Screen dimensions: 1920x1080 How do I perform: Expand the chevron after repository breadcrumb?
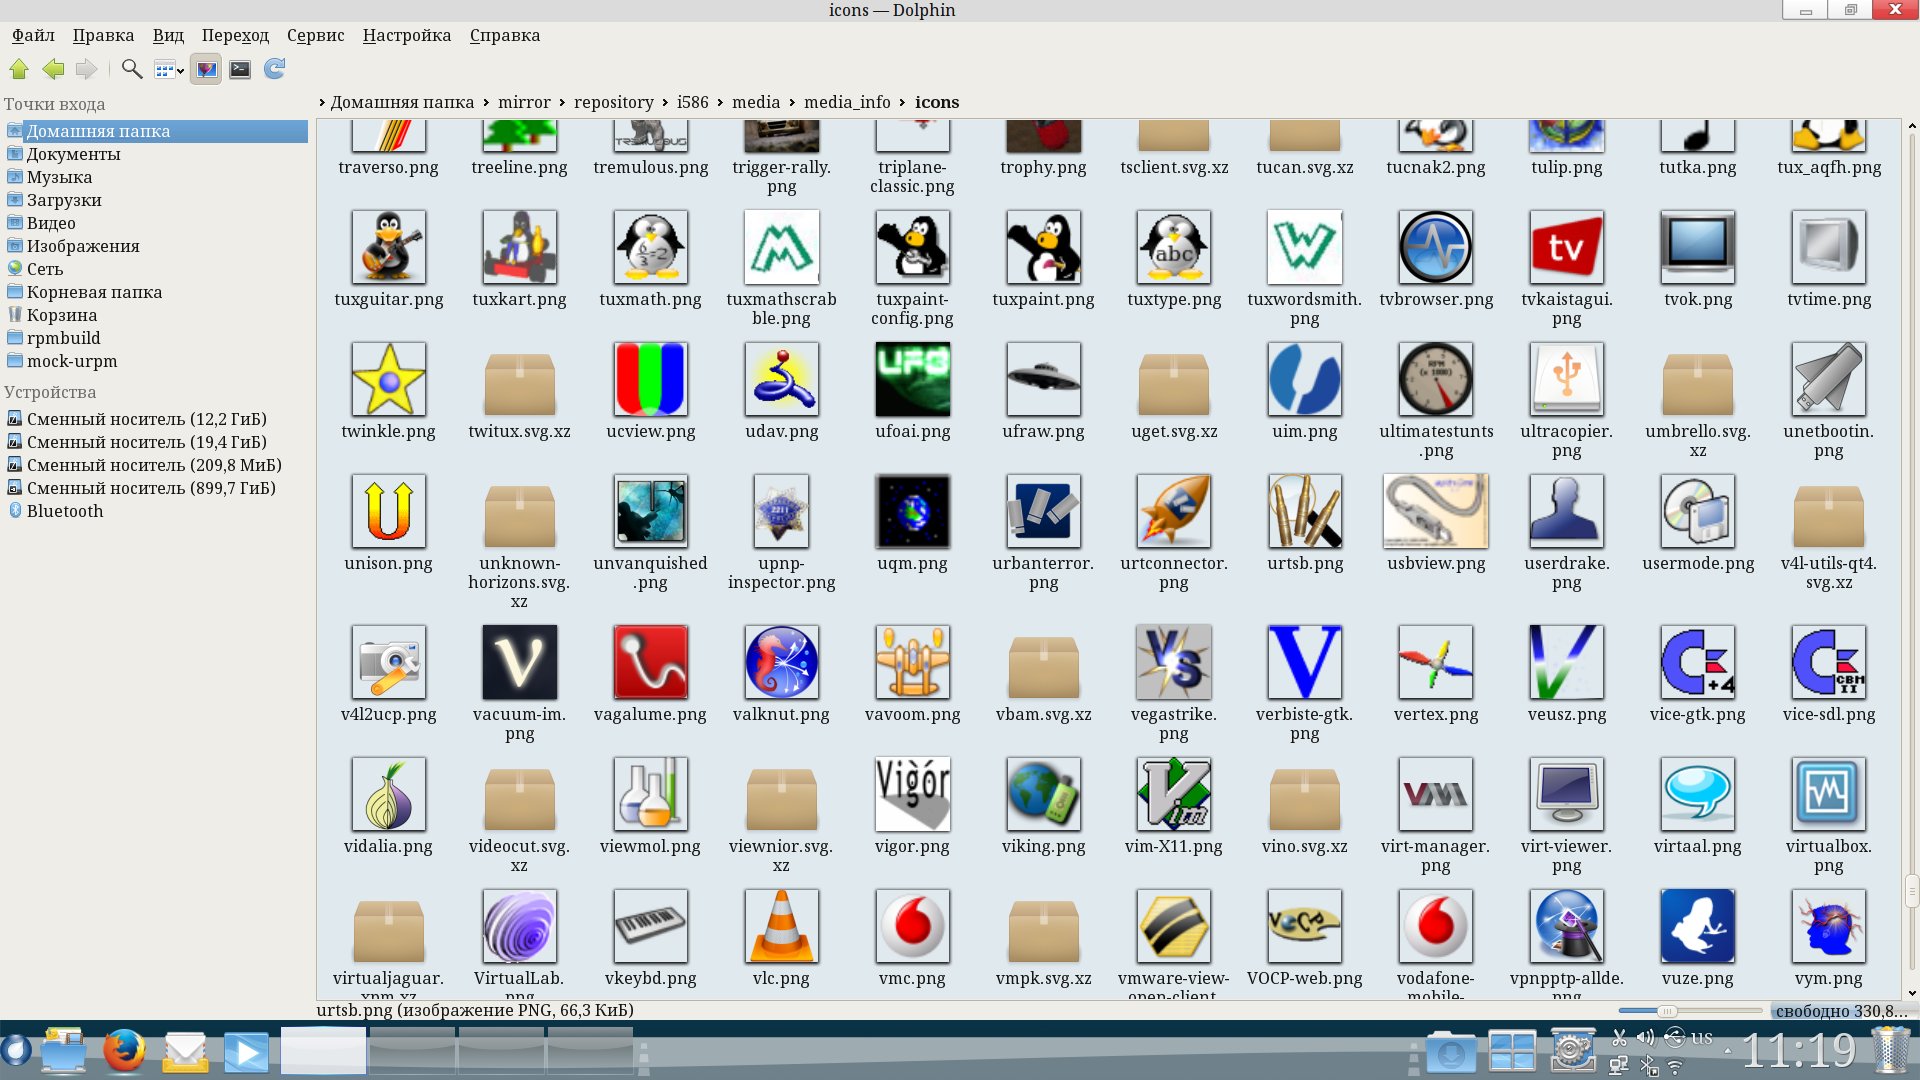pos(665,103)
